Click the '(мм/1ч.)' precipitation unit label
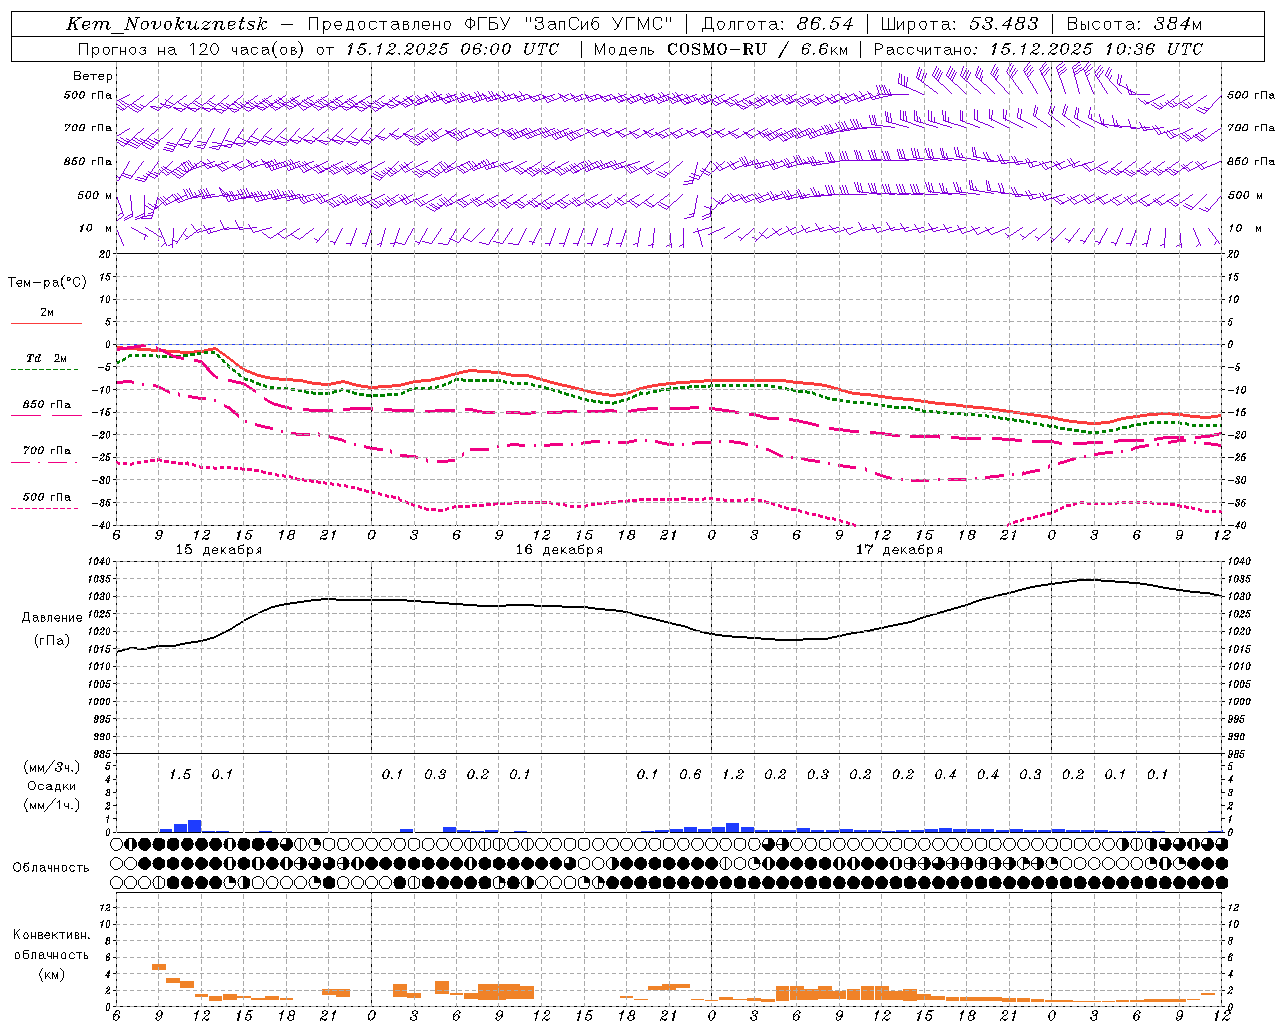1280x1024 pixels. tap(52, 805)
